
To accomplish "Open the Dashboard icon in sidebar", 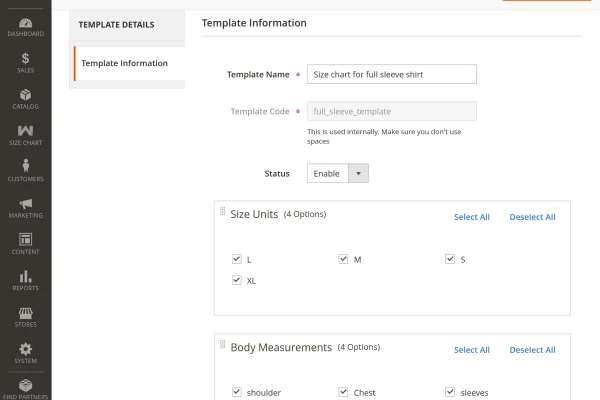I will 25,24.
